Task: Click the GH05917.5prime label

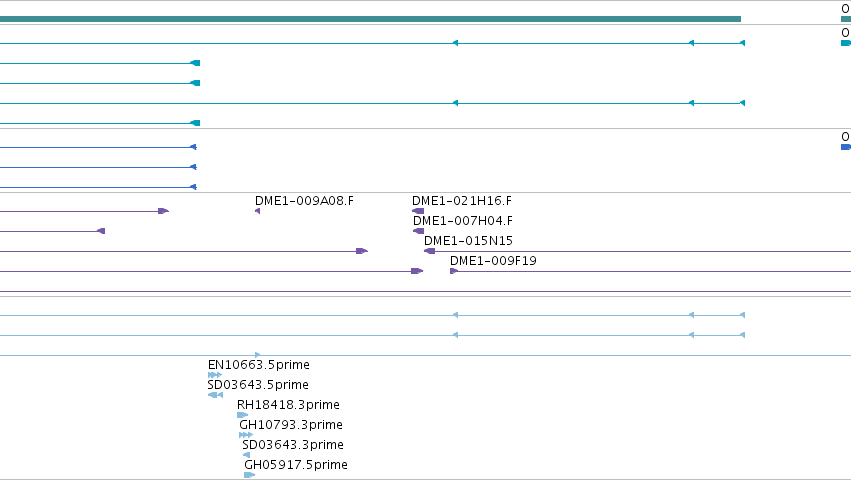Action: pyautogui.click(x=296, y=465)
